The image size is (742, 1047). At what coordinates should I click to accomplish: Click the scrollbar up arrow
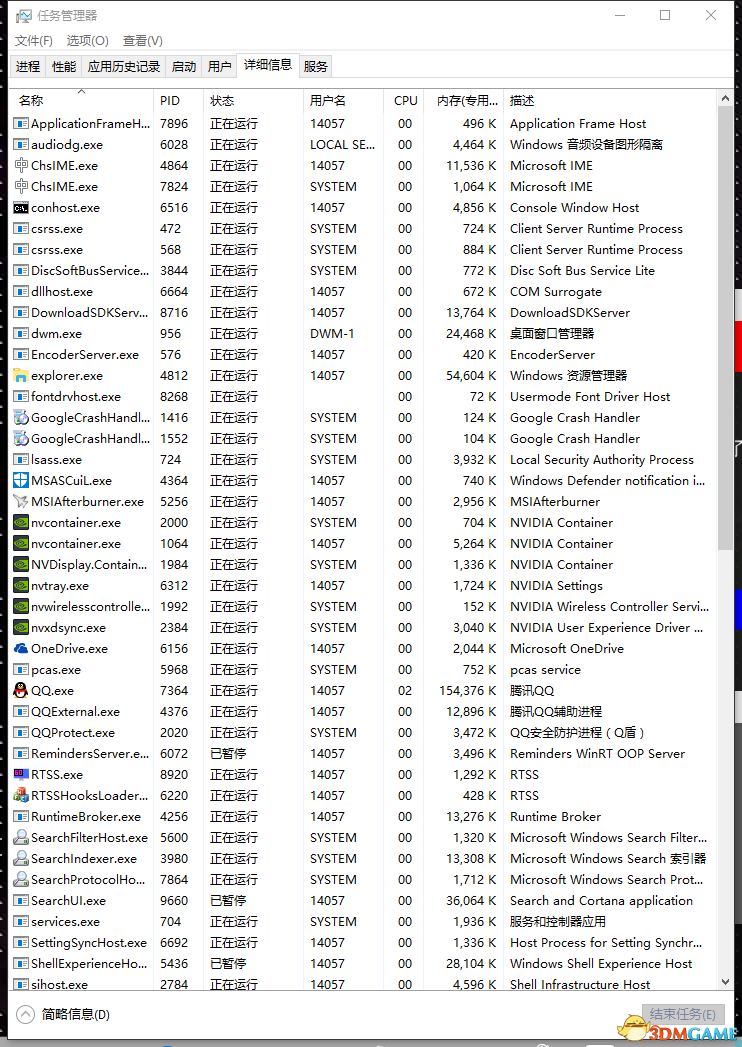[x=725, y=98]
